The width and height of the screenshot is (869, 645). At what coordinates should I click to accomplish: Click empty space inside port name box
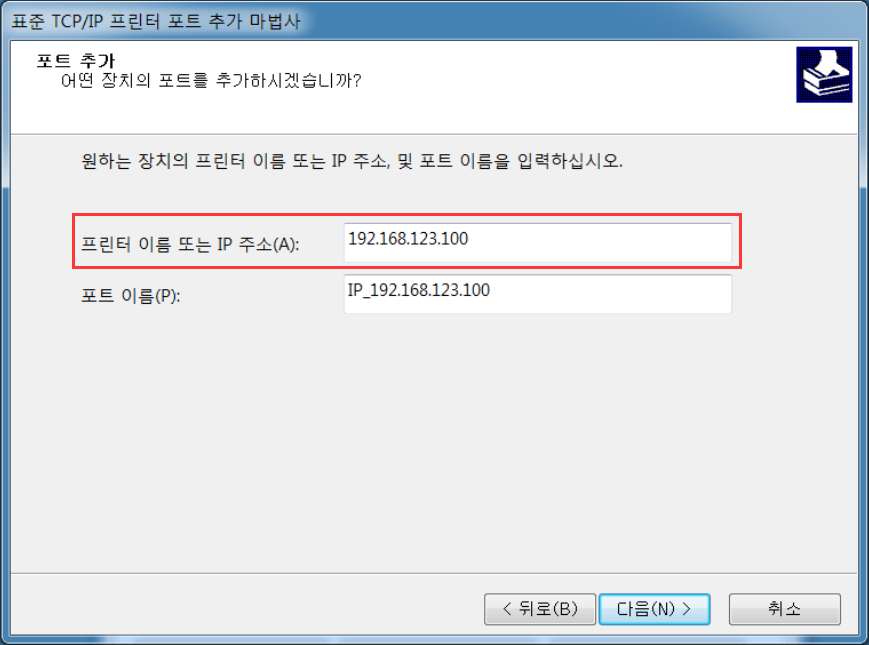point(610,294)
